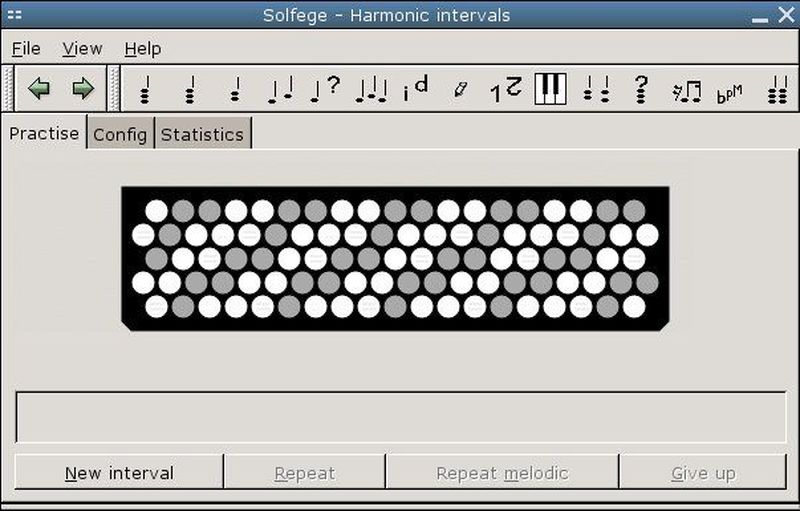
Task: Click the green forward arrow
Action: [83, 89]
